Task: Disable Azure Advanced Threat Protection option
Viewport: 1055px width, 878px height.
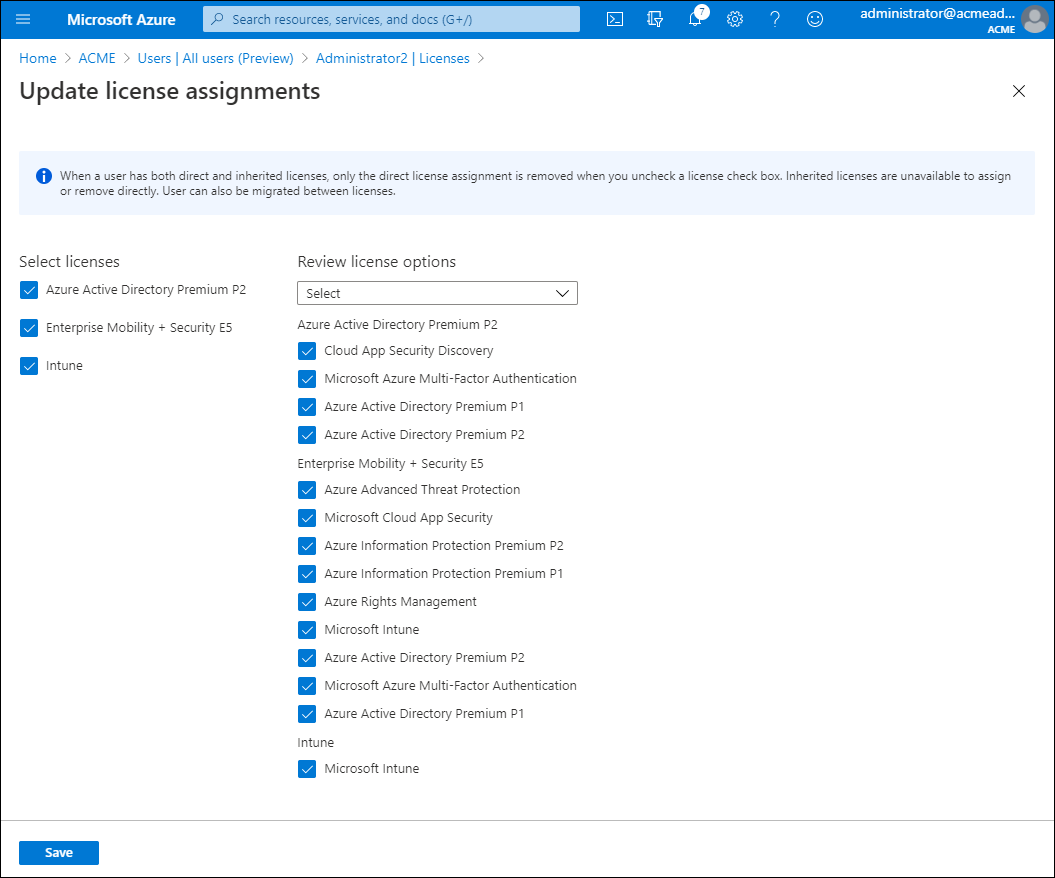Action: click(307, 490)
